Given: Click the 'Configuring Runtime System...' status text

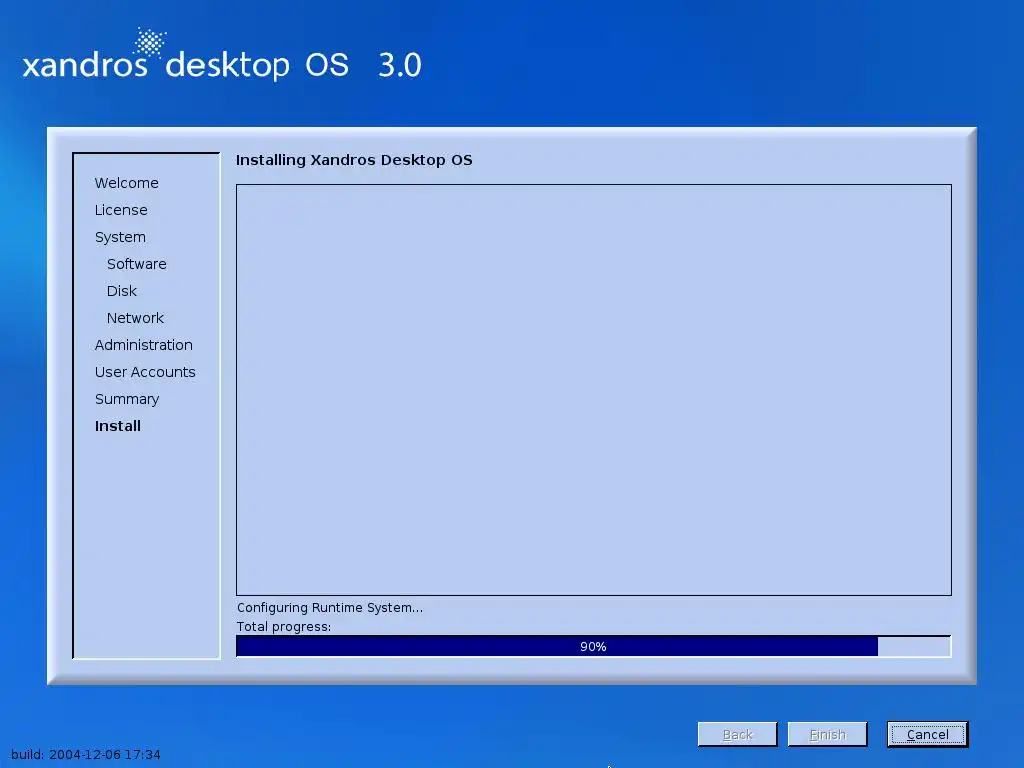Looking at the screenshot, I should [x=330, y=607].
